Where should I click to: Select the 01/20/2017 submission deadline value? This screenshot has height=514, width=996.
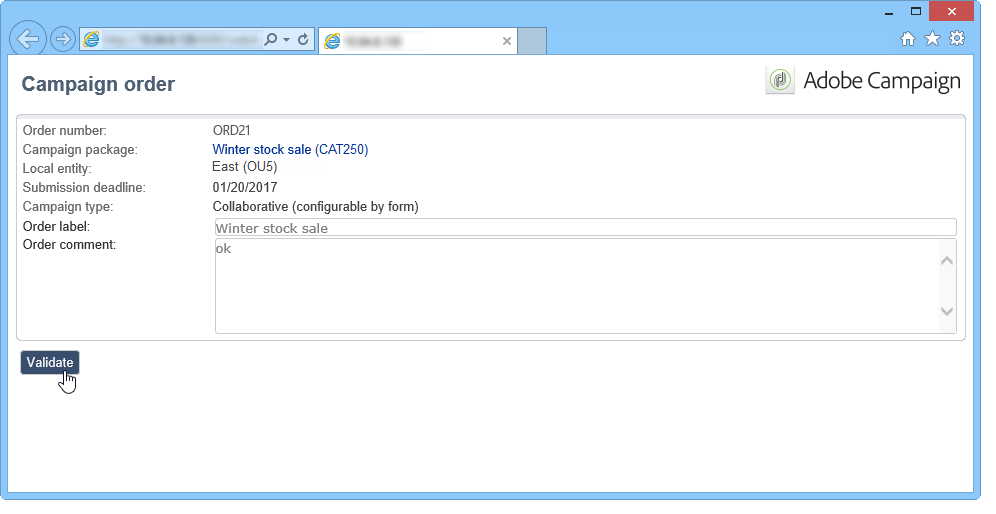[x=245, y=187]
